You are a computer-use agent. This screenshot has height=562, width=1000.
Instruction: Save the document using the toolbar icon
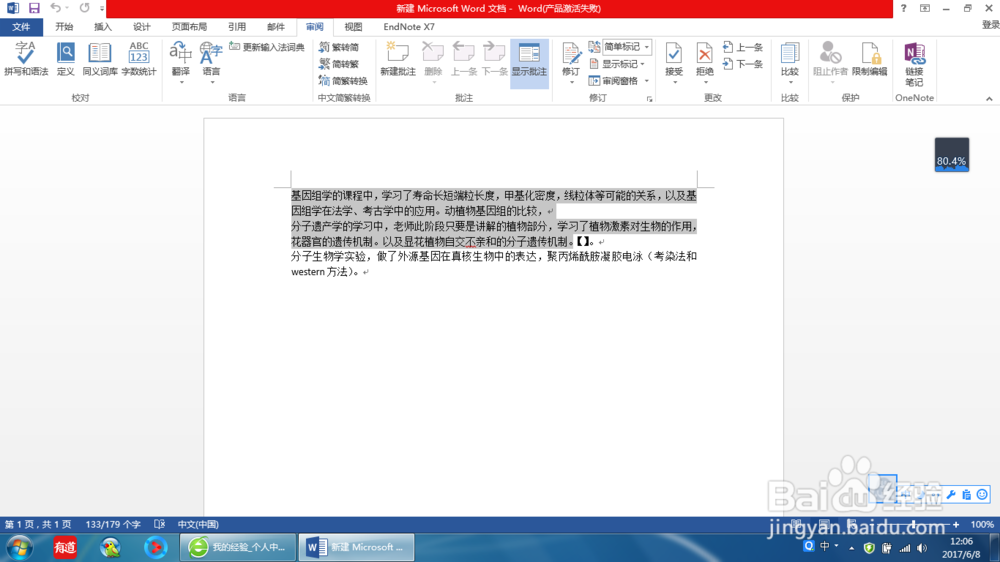click(34, 8)
